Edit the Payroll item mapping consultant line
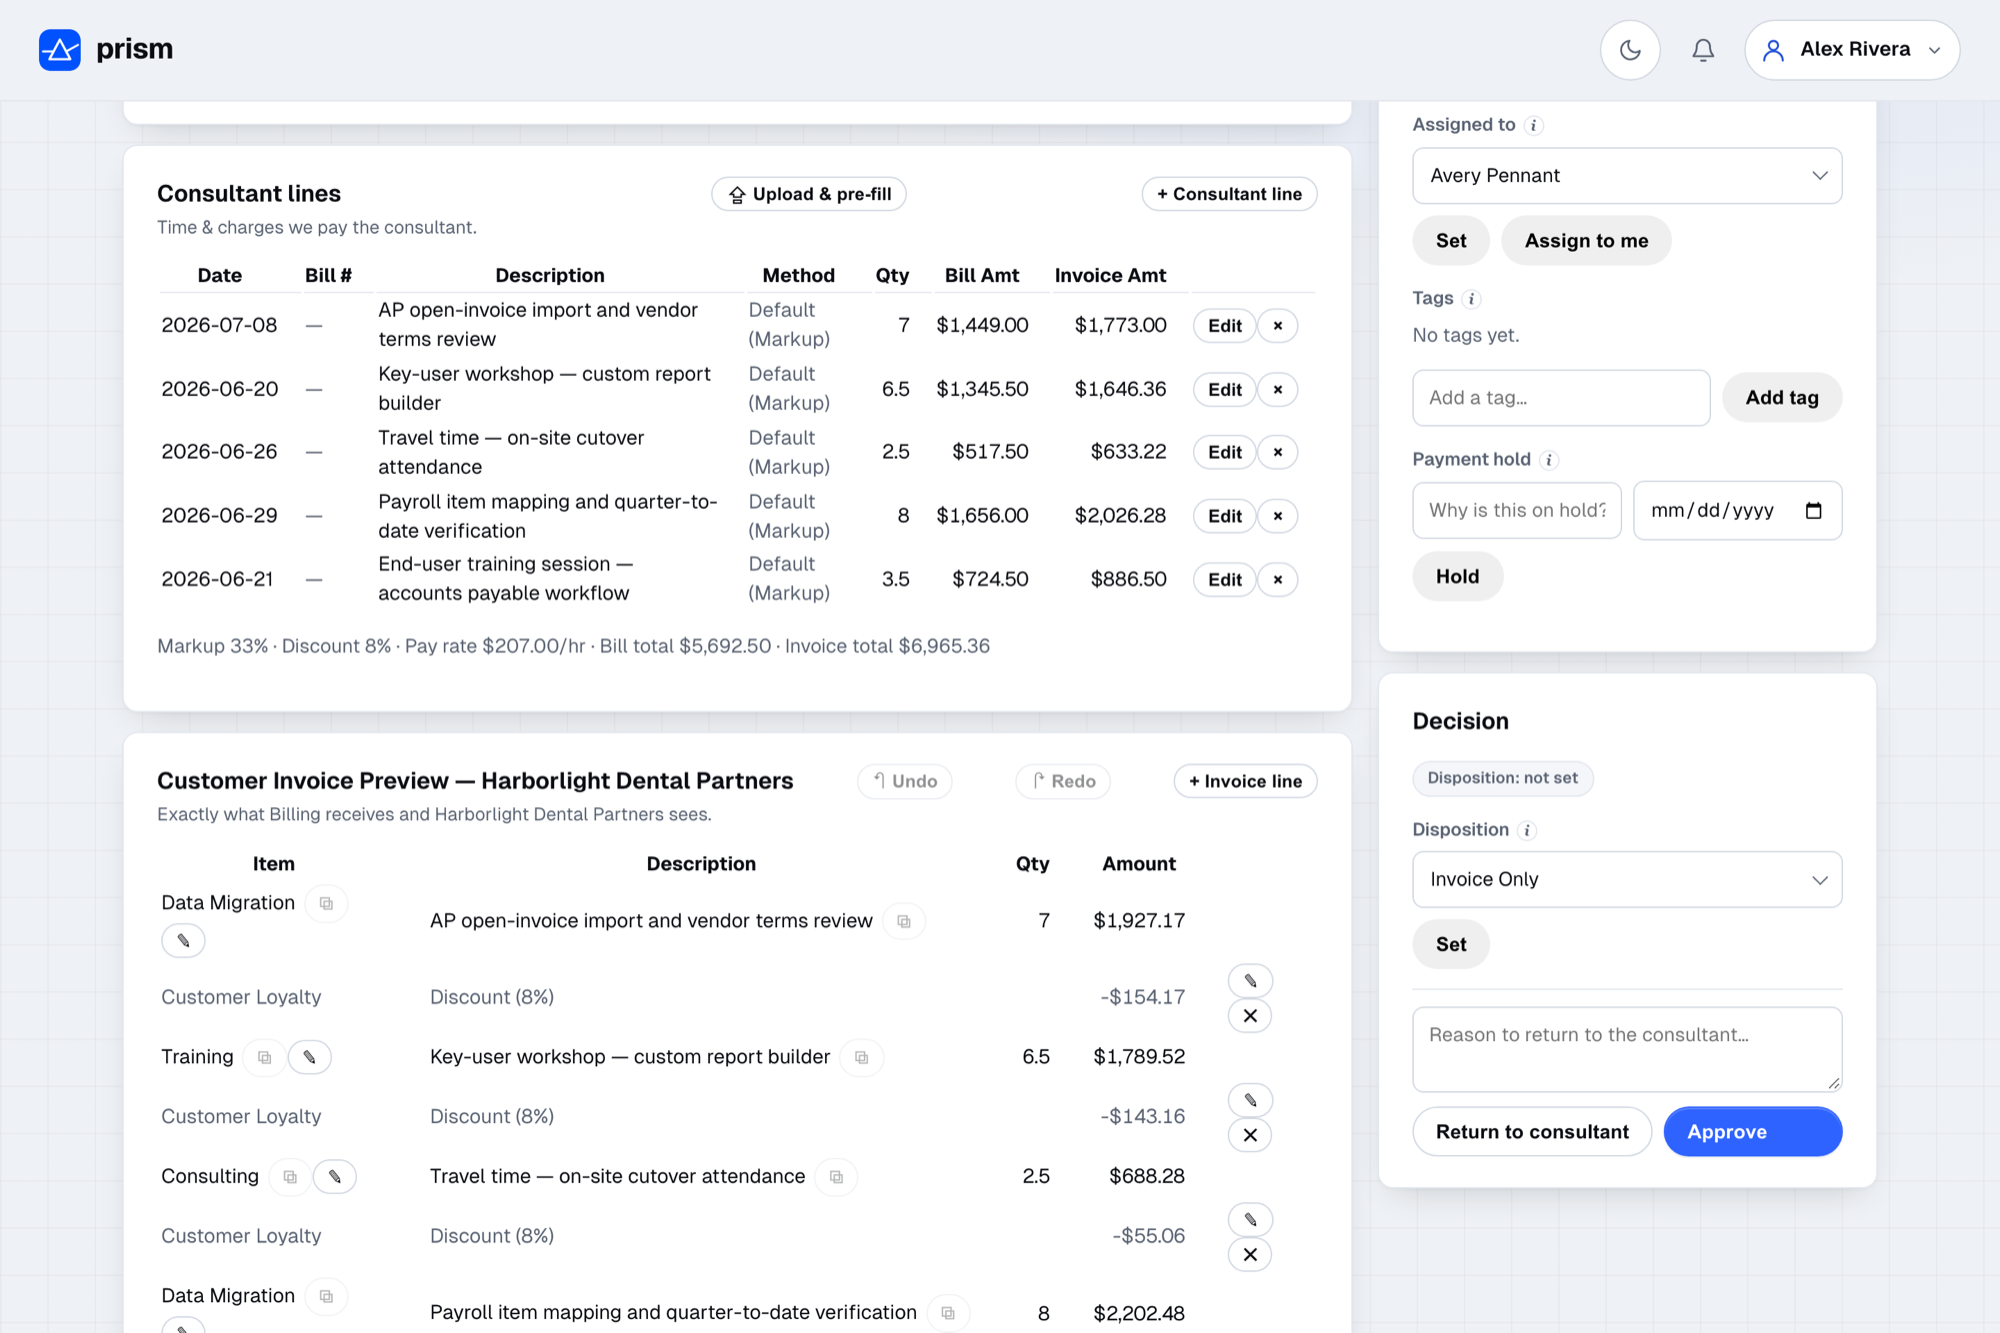This screenshot has height=1333, width=2000. click(1224, 516)
